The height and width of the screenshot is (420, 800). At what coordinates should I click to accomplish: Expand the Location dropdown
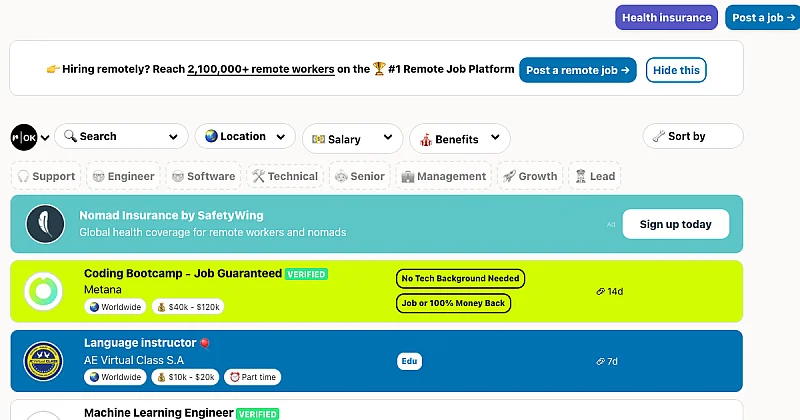click(245, 137)
